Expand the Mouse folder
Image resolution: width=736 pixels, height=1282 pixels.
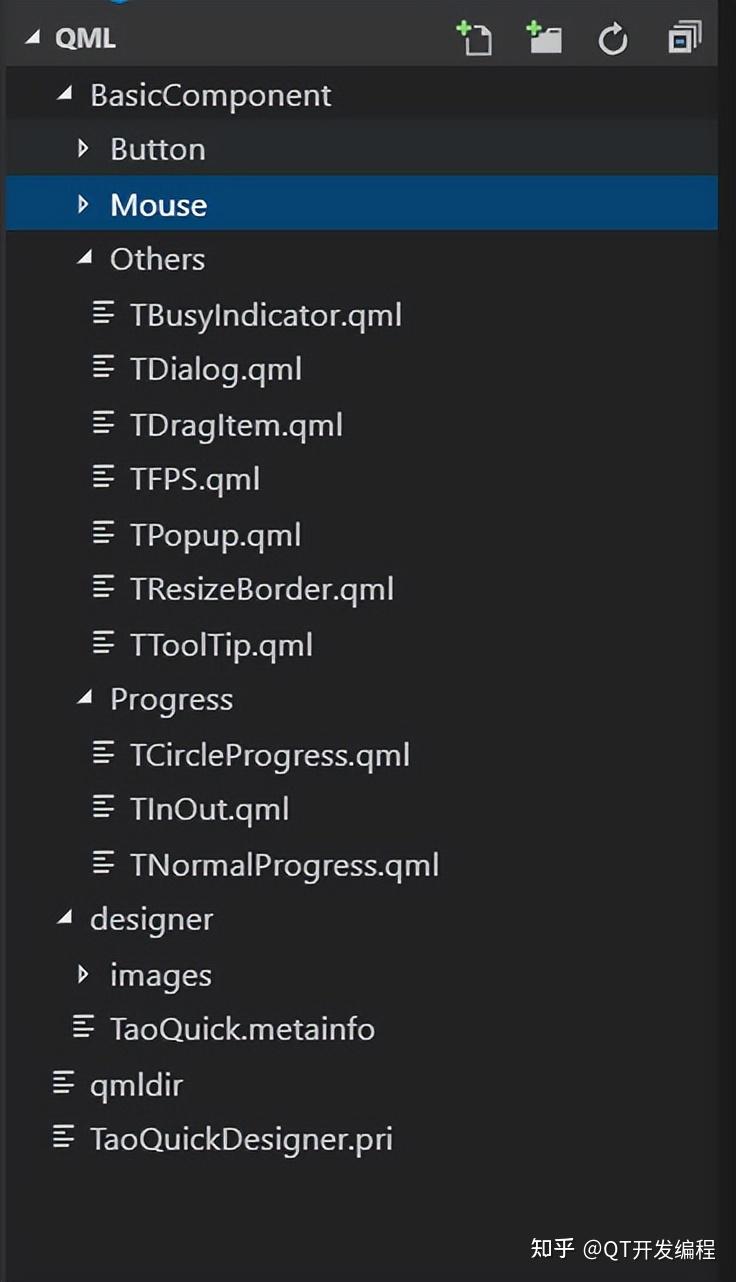click(83, 204)
